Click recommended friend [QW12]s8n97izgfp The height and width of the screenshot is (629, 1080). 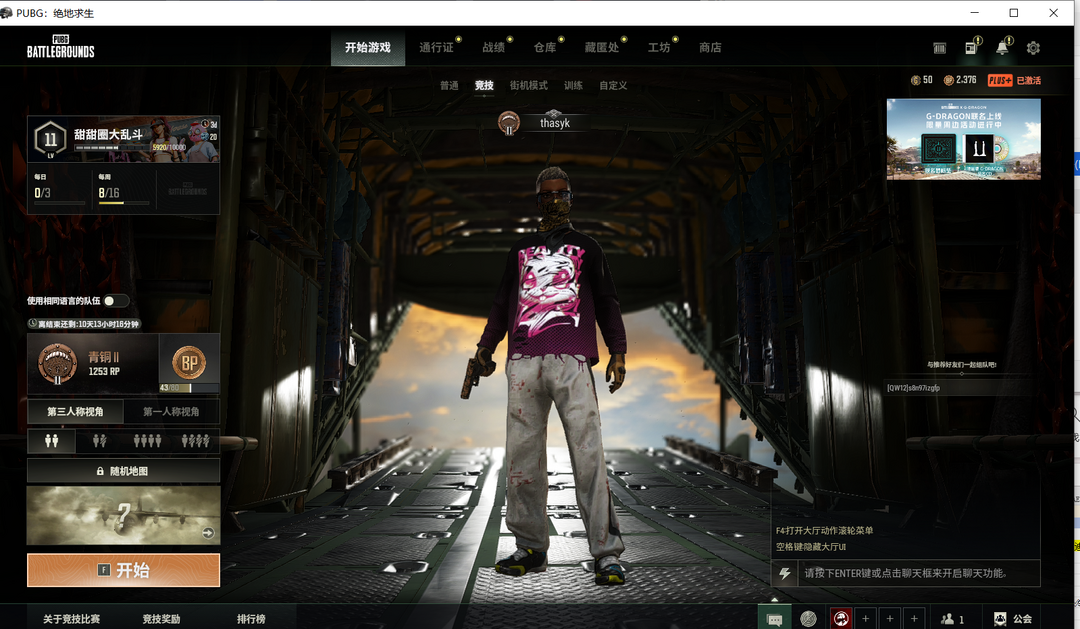[913, 388]
